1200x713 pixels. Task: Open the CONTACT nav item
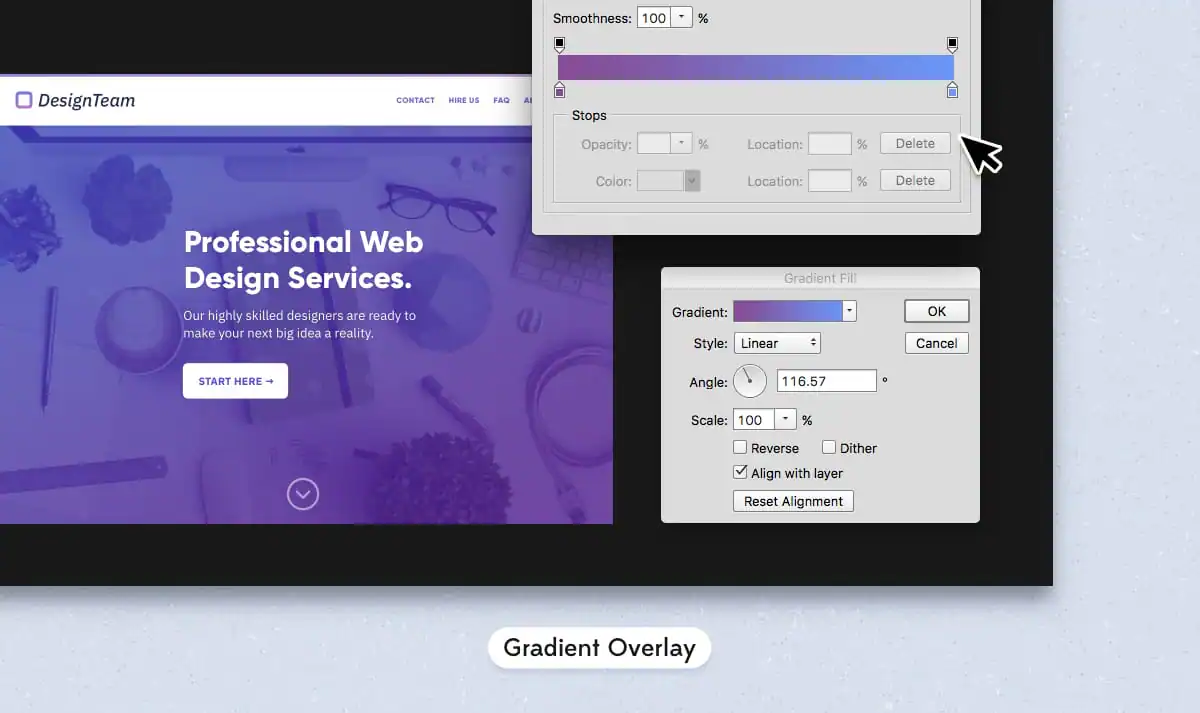tap(415, 100)
